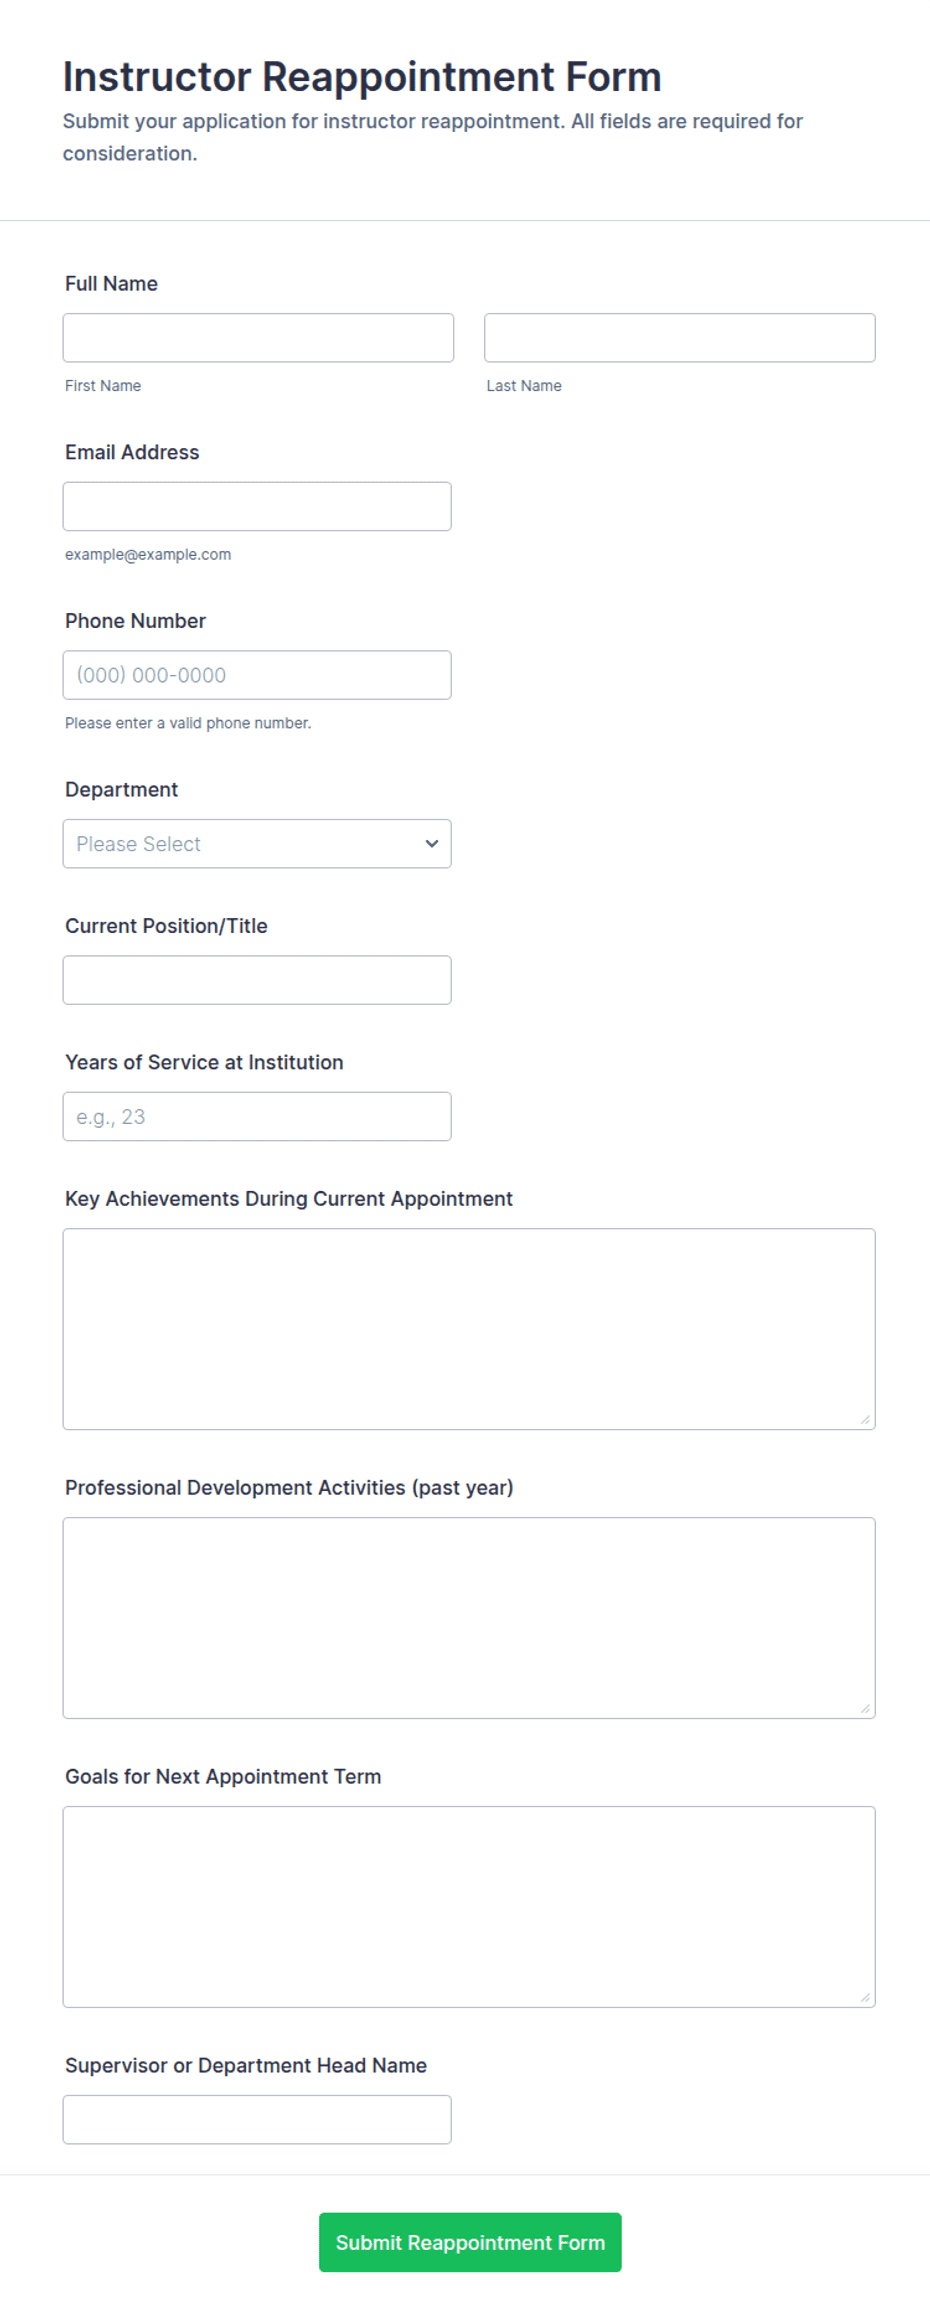This screenshot has height=2321, width=930.
Task: Click the Key Achievements text area
Action: (x=469, y=1329)
